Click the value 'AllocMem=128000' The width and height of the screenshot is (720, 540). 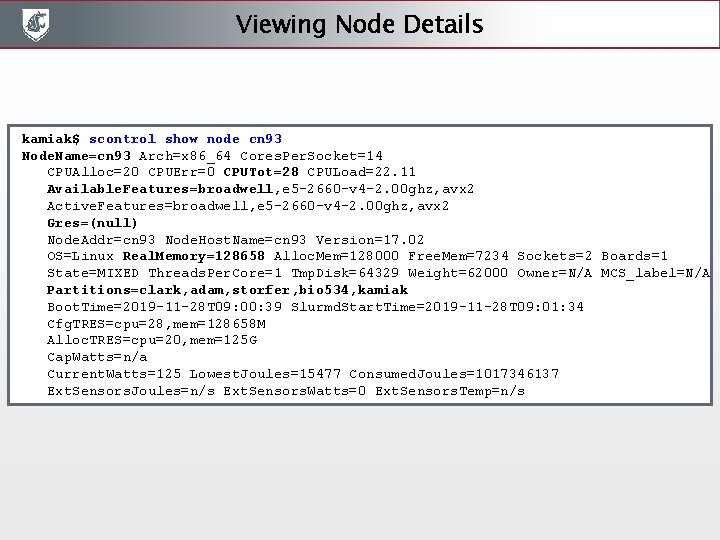(336, 256)
